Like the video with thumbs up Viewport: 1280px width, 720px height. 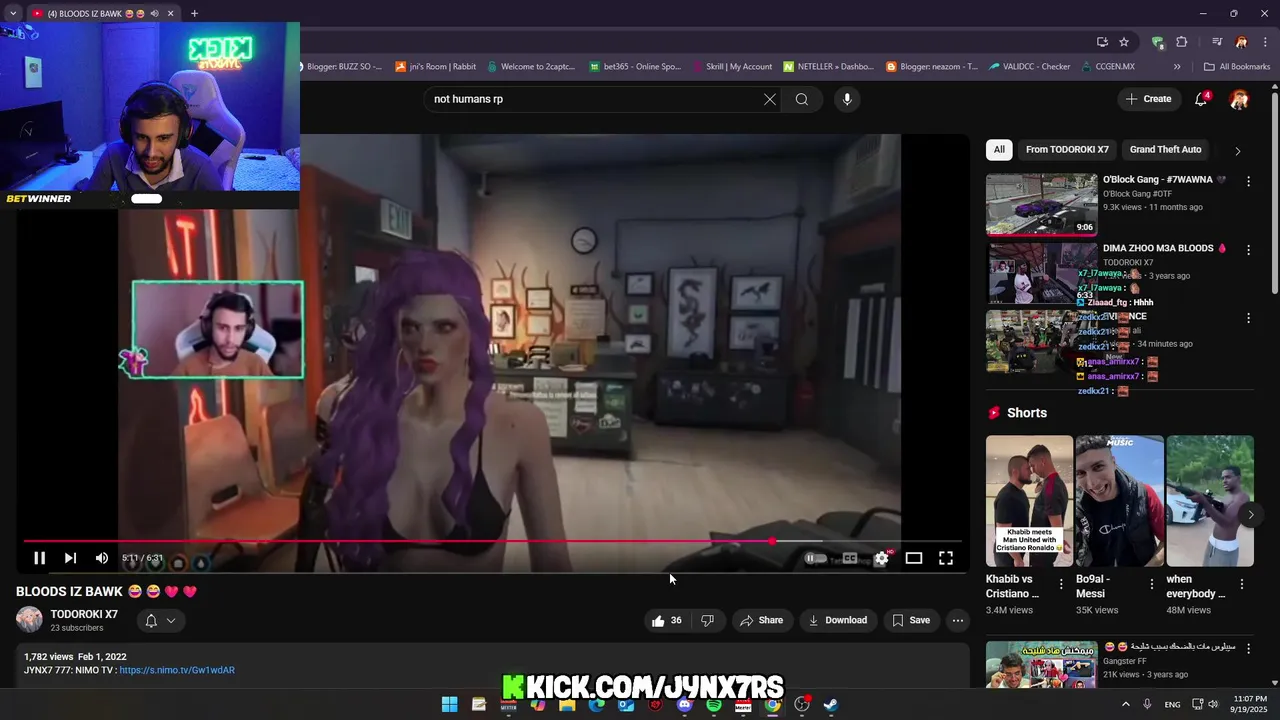(666, 620)
